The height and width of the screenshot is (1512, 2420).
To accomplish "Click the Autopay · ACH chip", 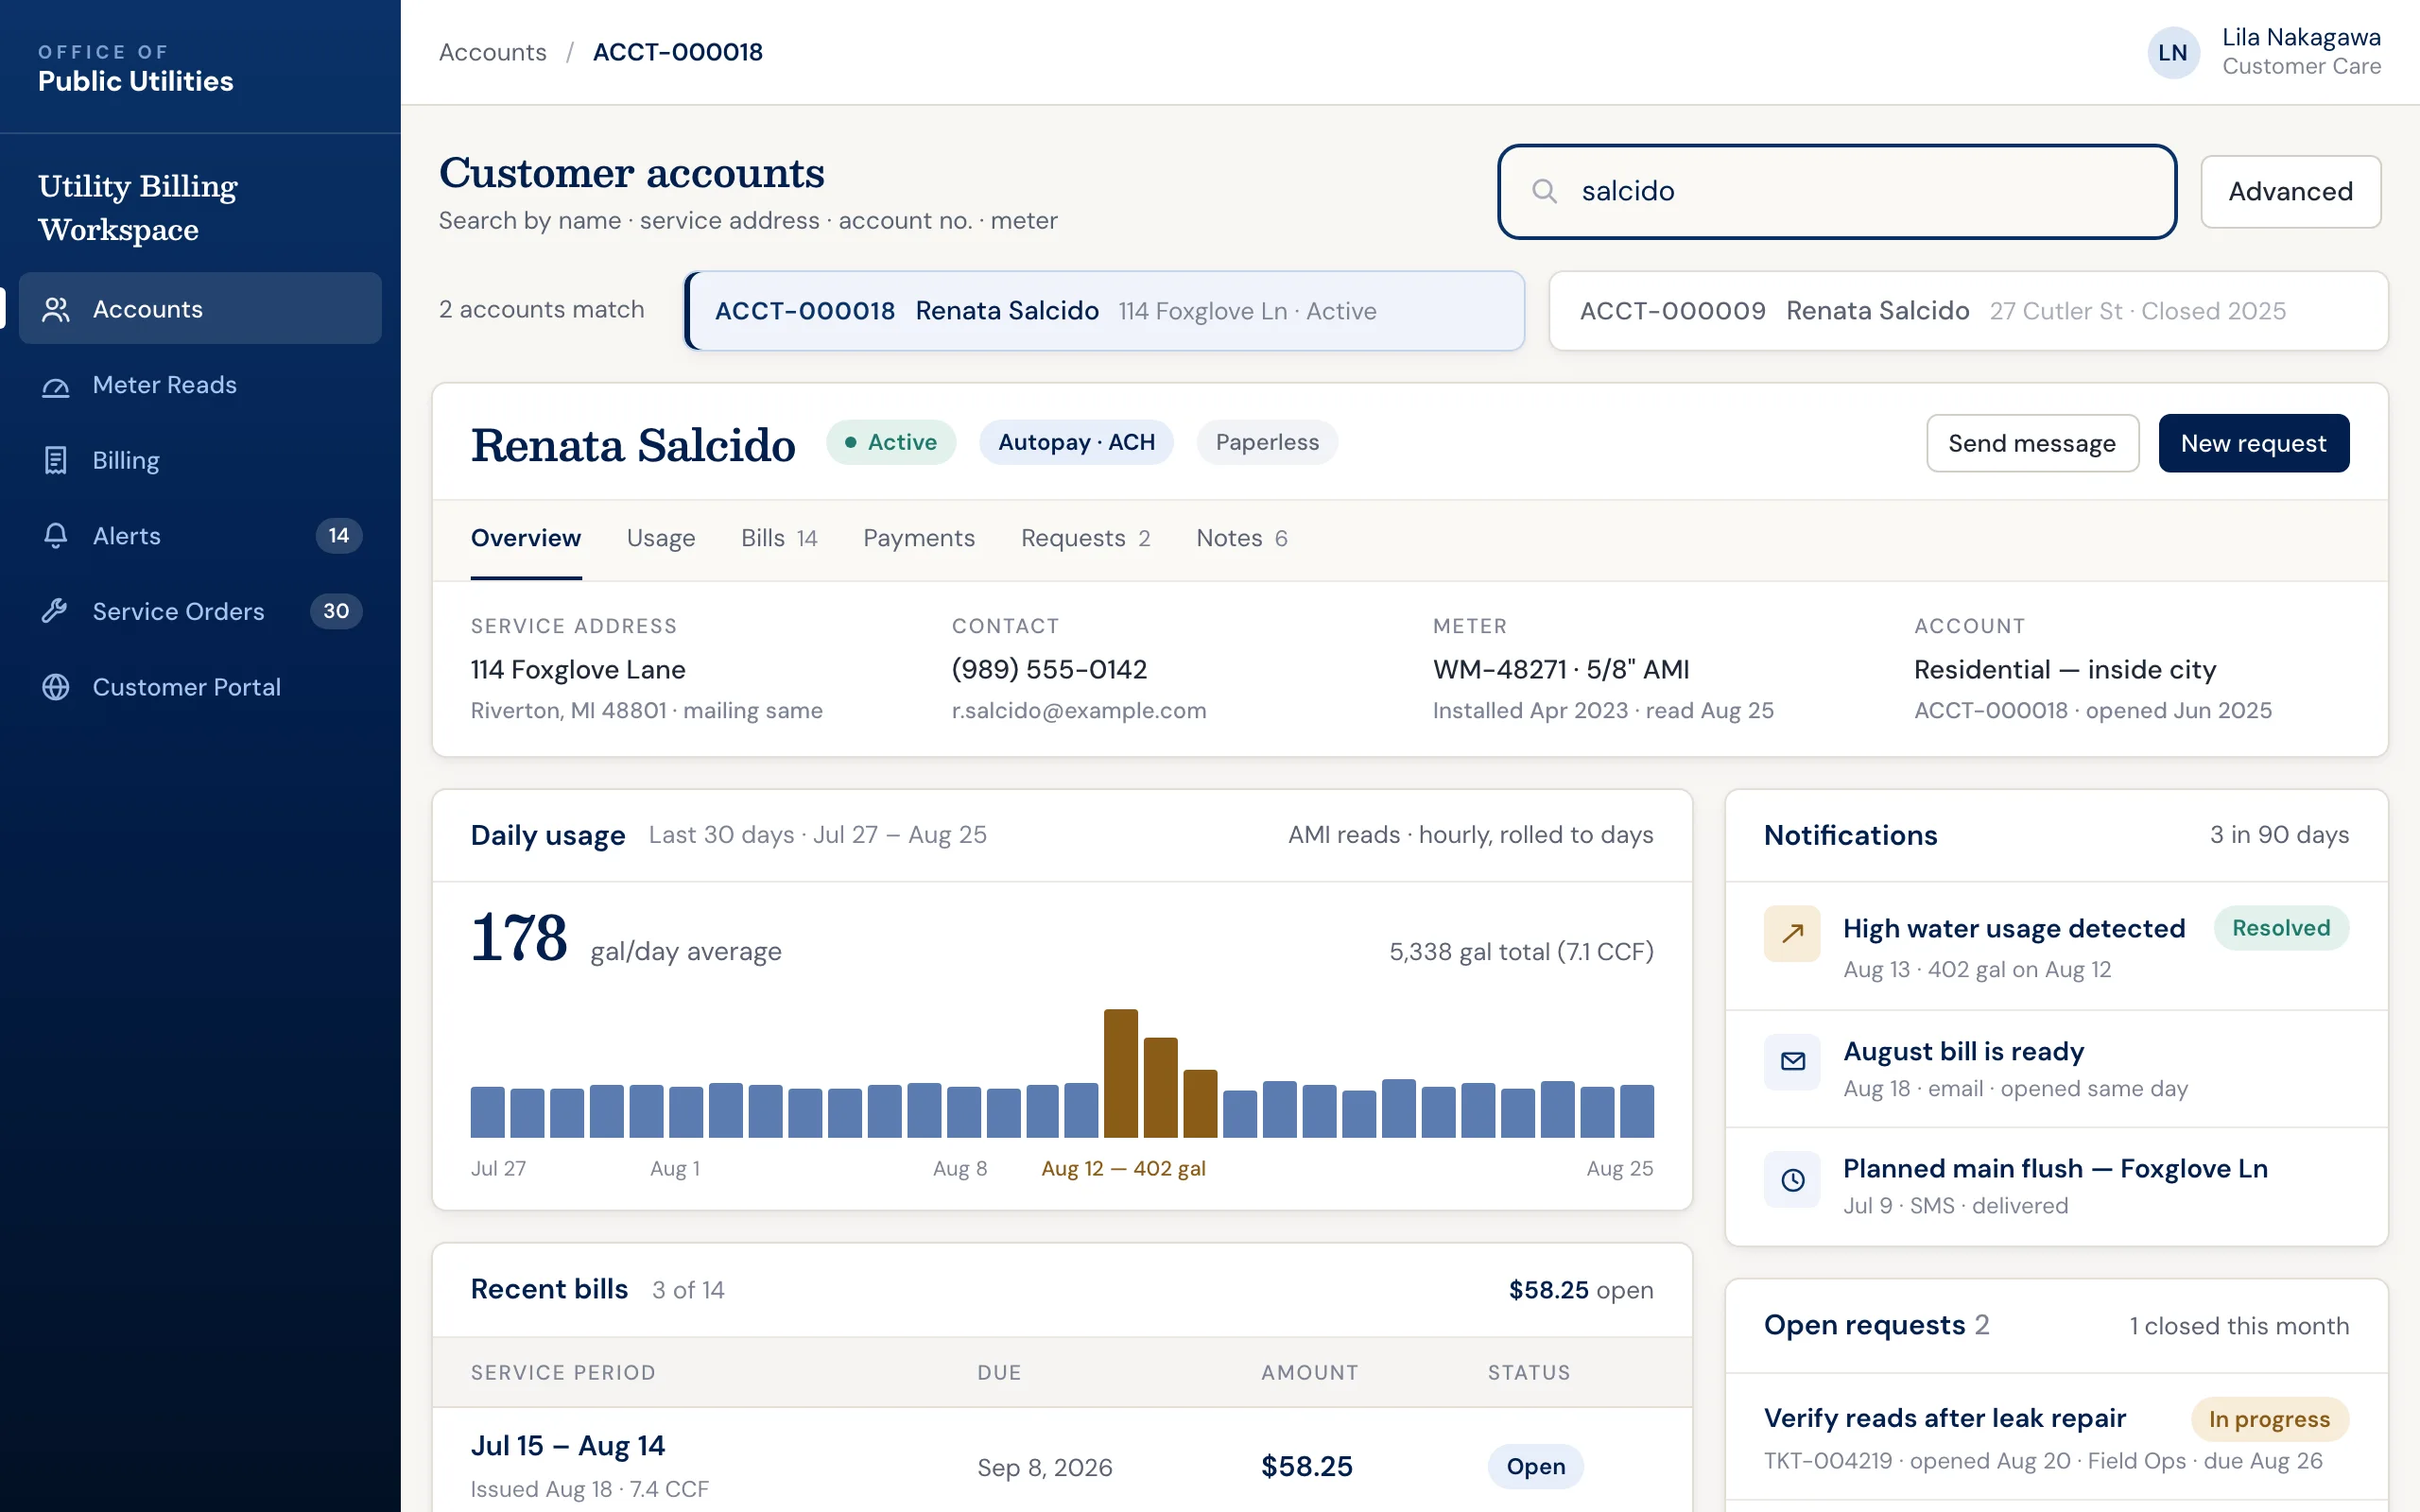I will pyautogui.click(x=1076, y=442).
